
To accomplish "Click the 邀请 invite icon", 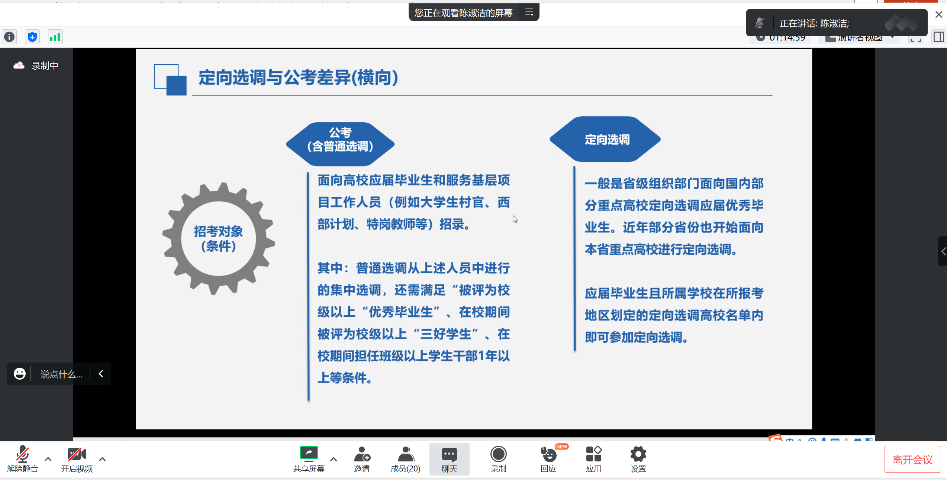I will click(361, 458).
